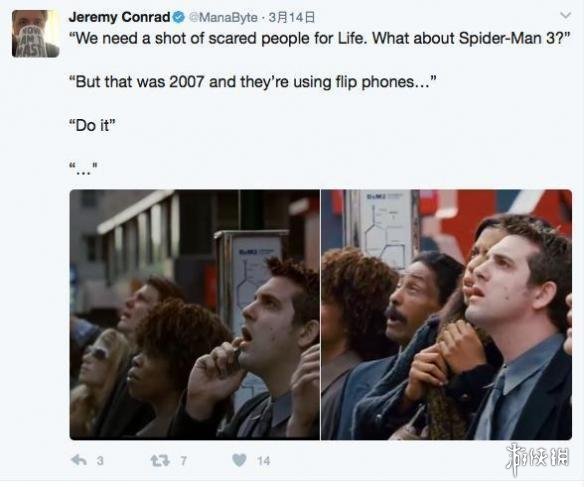The height and width of the screenshot is (487, 584).
Task: Click the reply count 3
Action: pyautogui.click(x=100, y=461)
